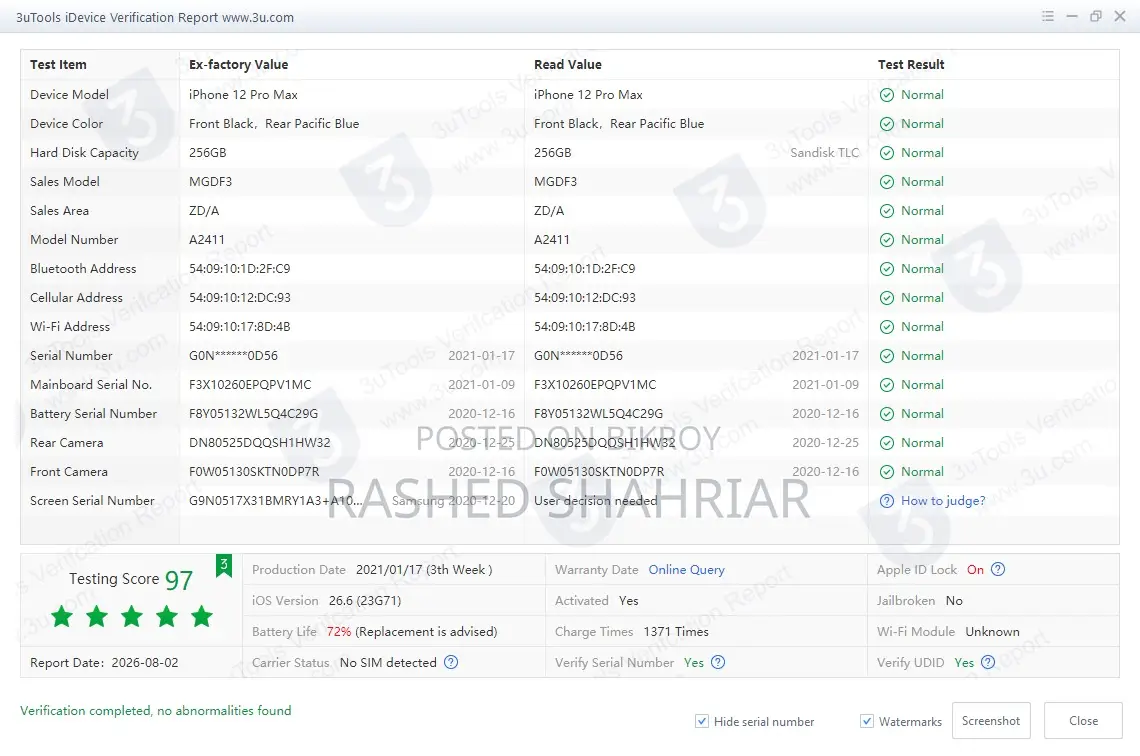
Task: Open help icon next to Carrier Status
Action: (x=451, y=662)
